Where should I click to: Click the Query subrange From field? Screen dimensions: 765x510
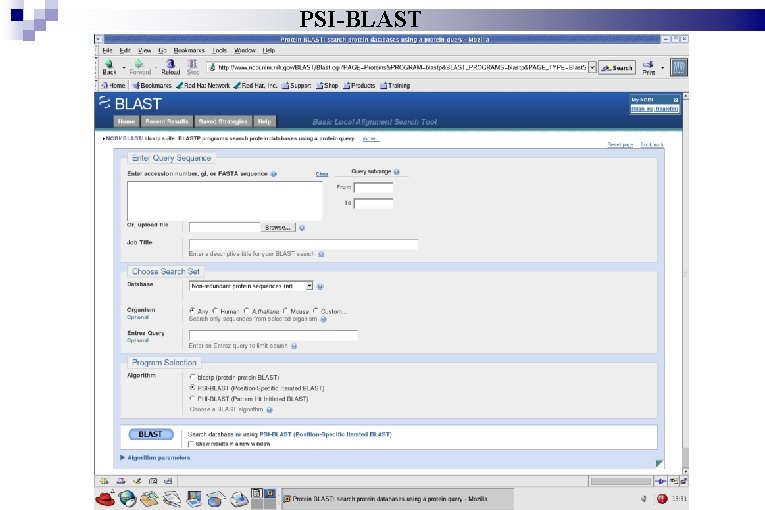(x=373, y=187)
